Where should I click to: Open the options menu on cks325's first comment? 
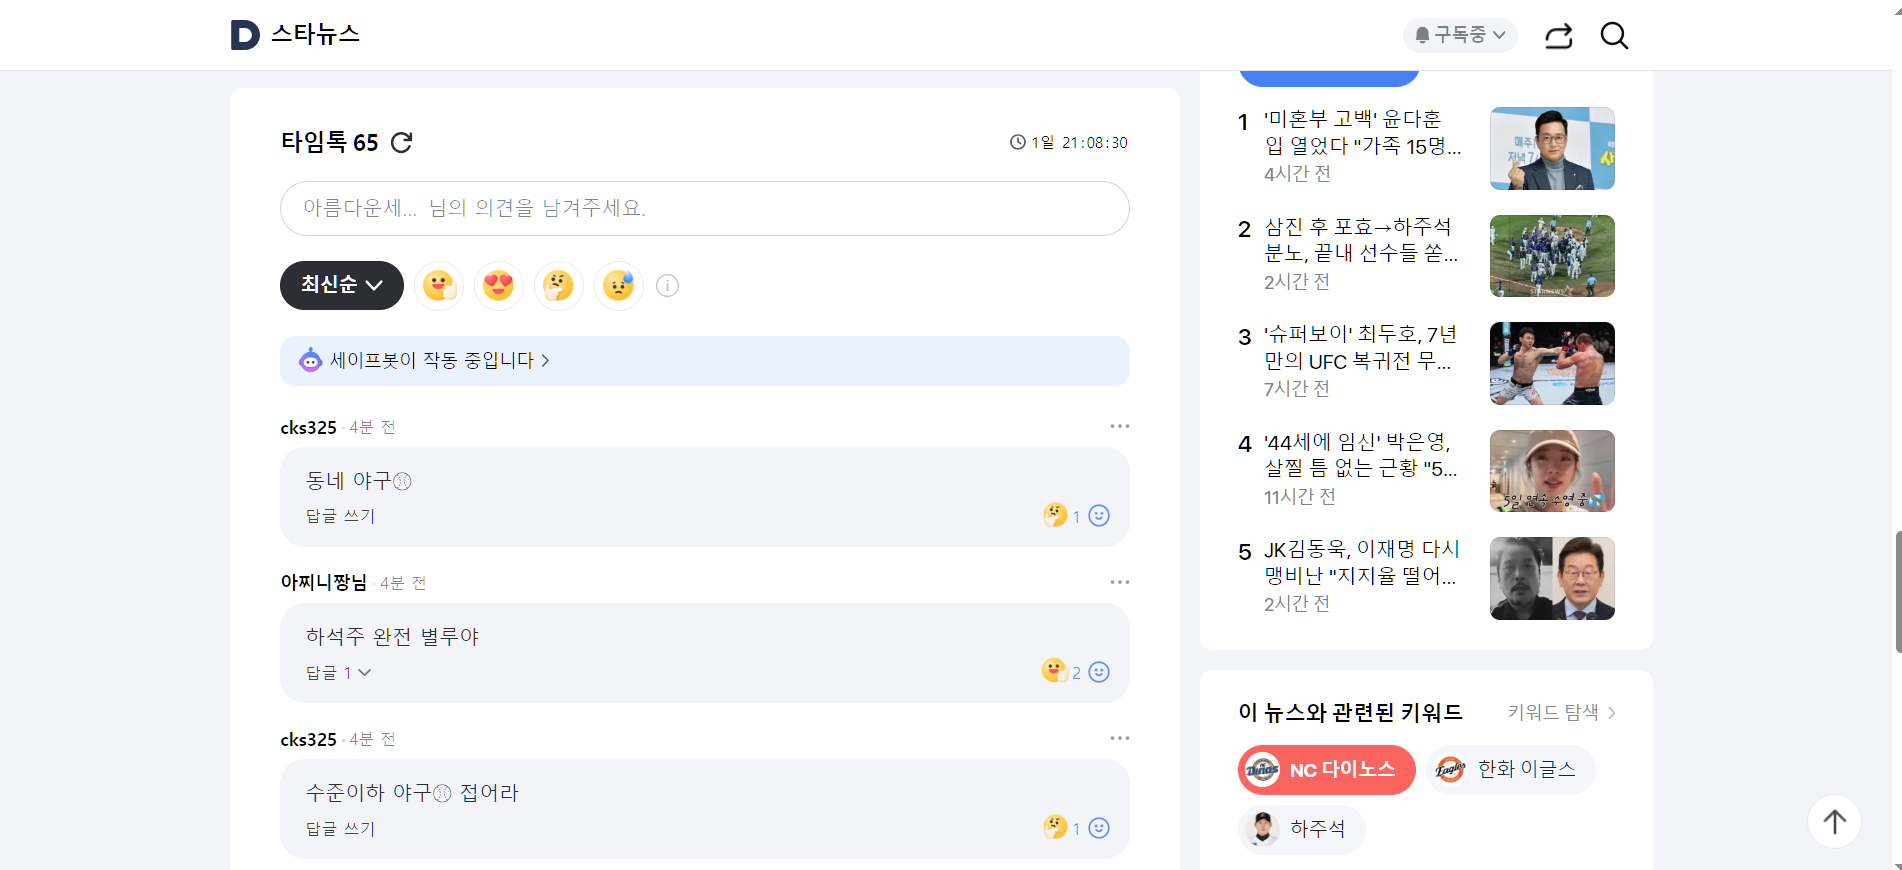tap(1120, 425)
